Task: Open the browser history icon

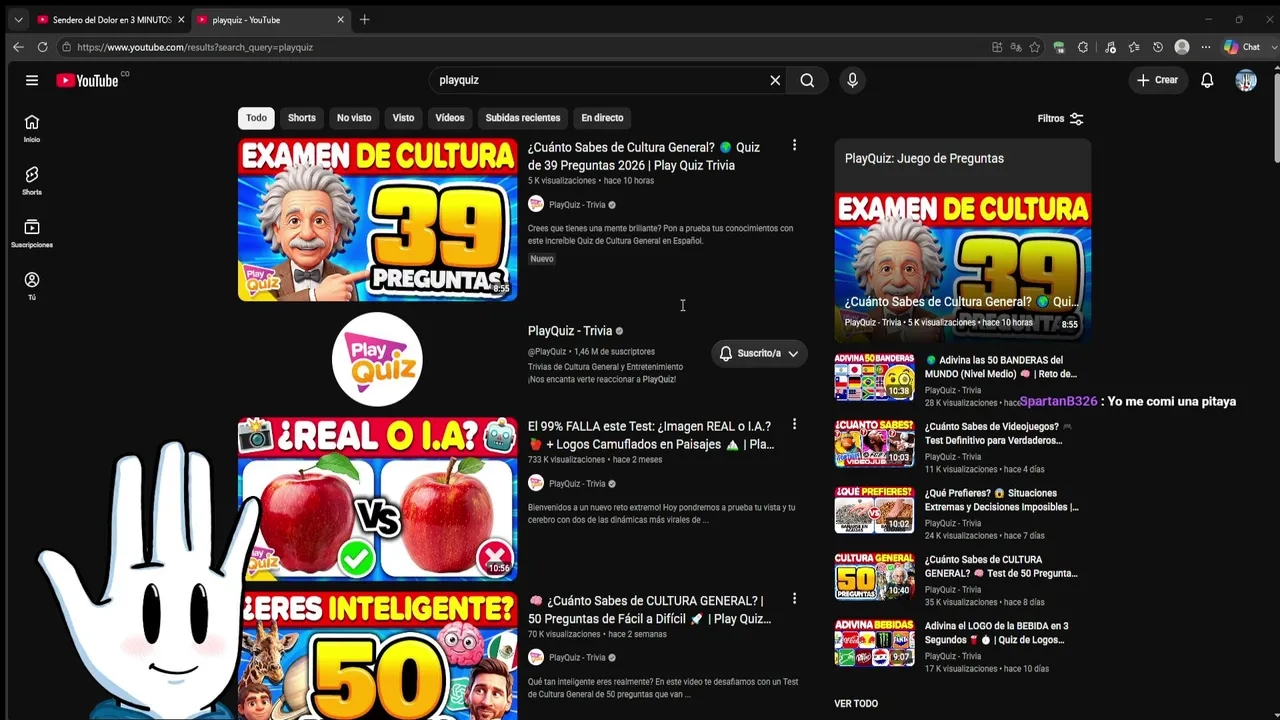Action: pyautogui.click(x=1158, y=47)
